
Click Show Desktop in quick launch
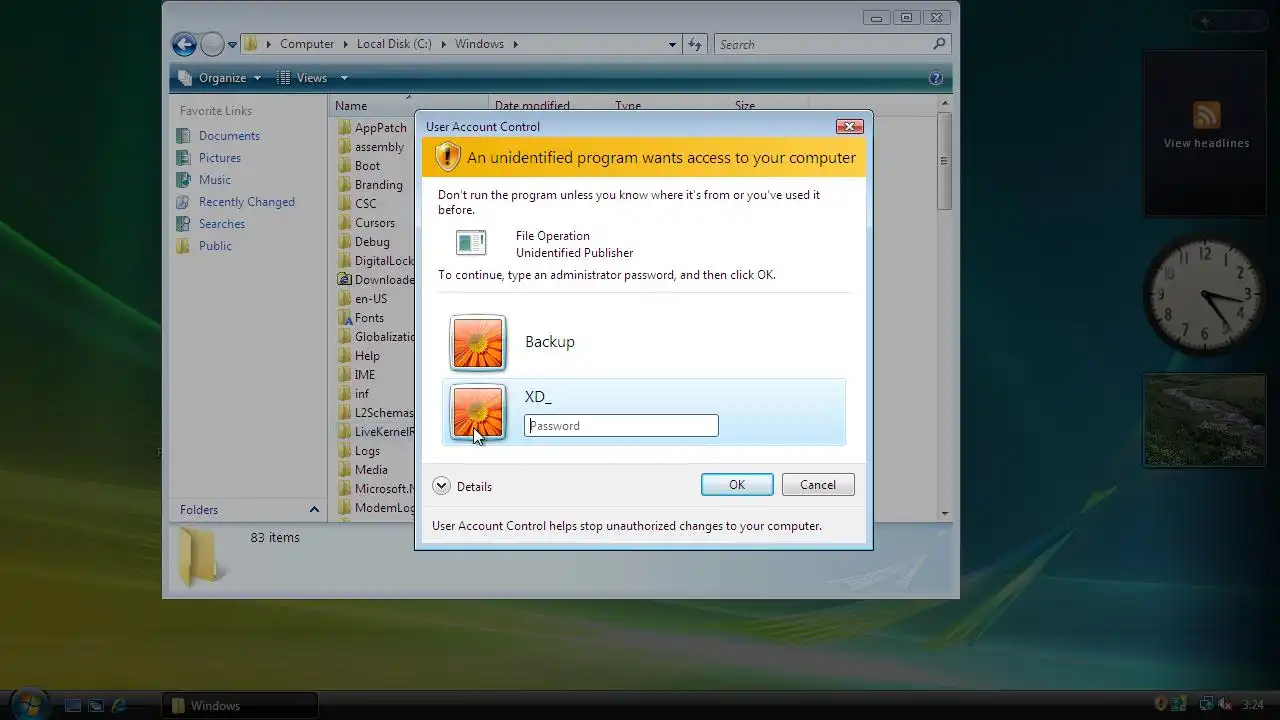[x=73, y=705]
